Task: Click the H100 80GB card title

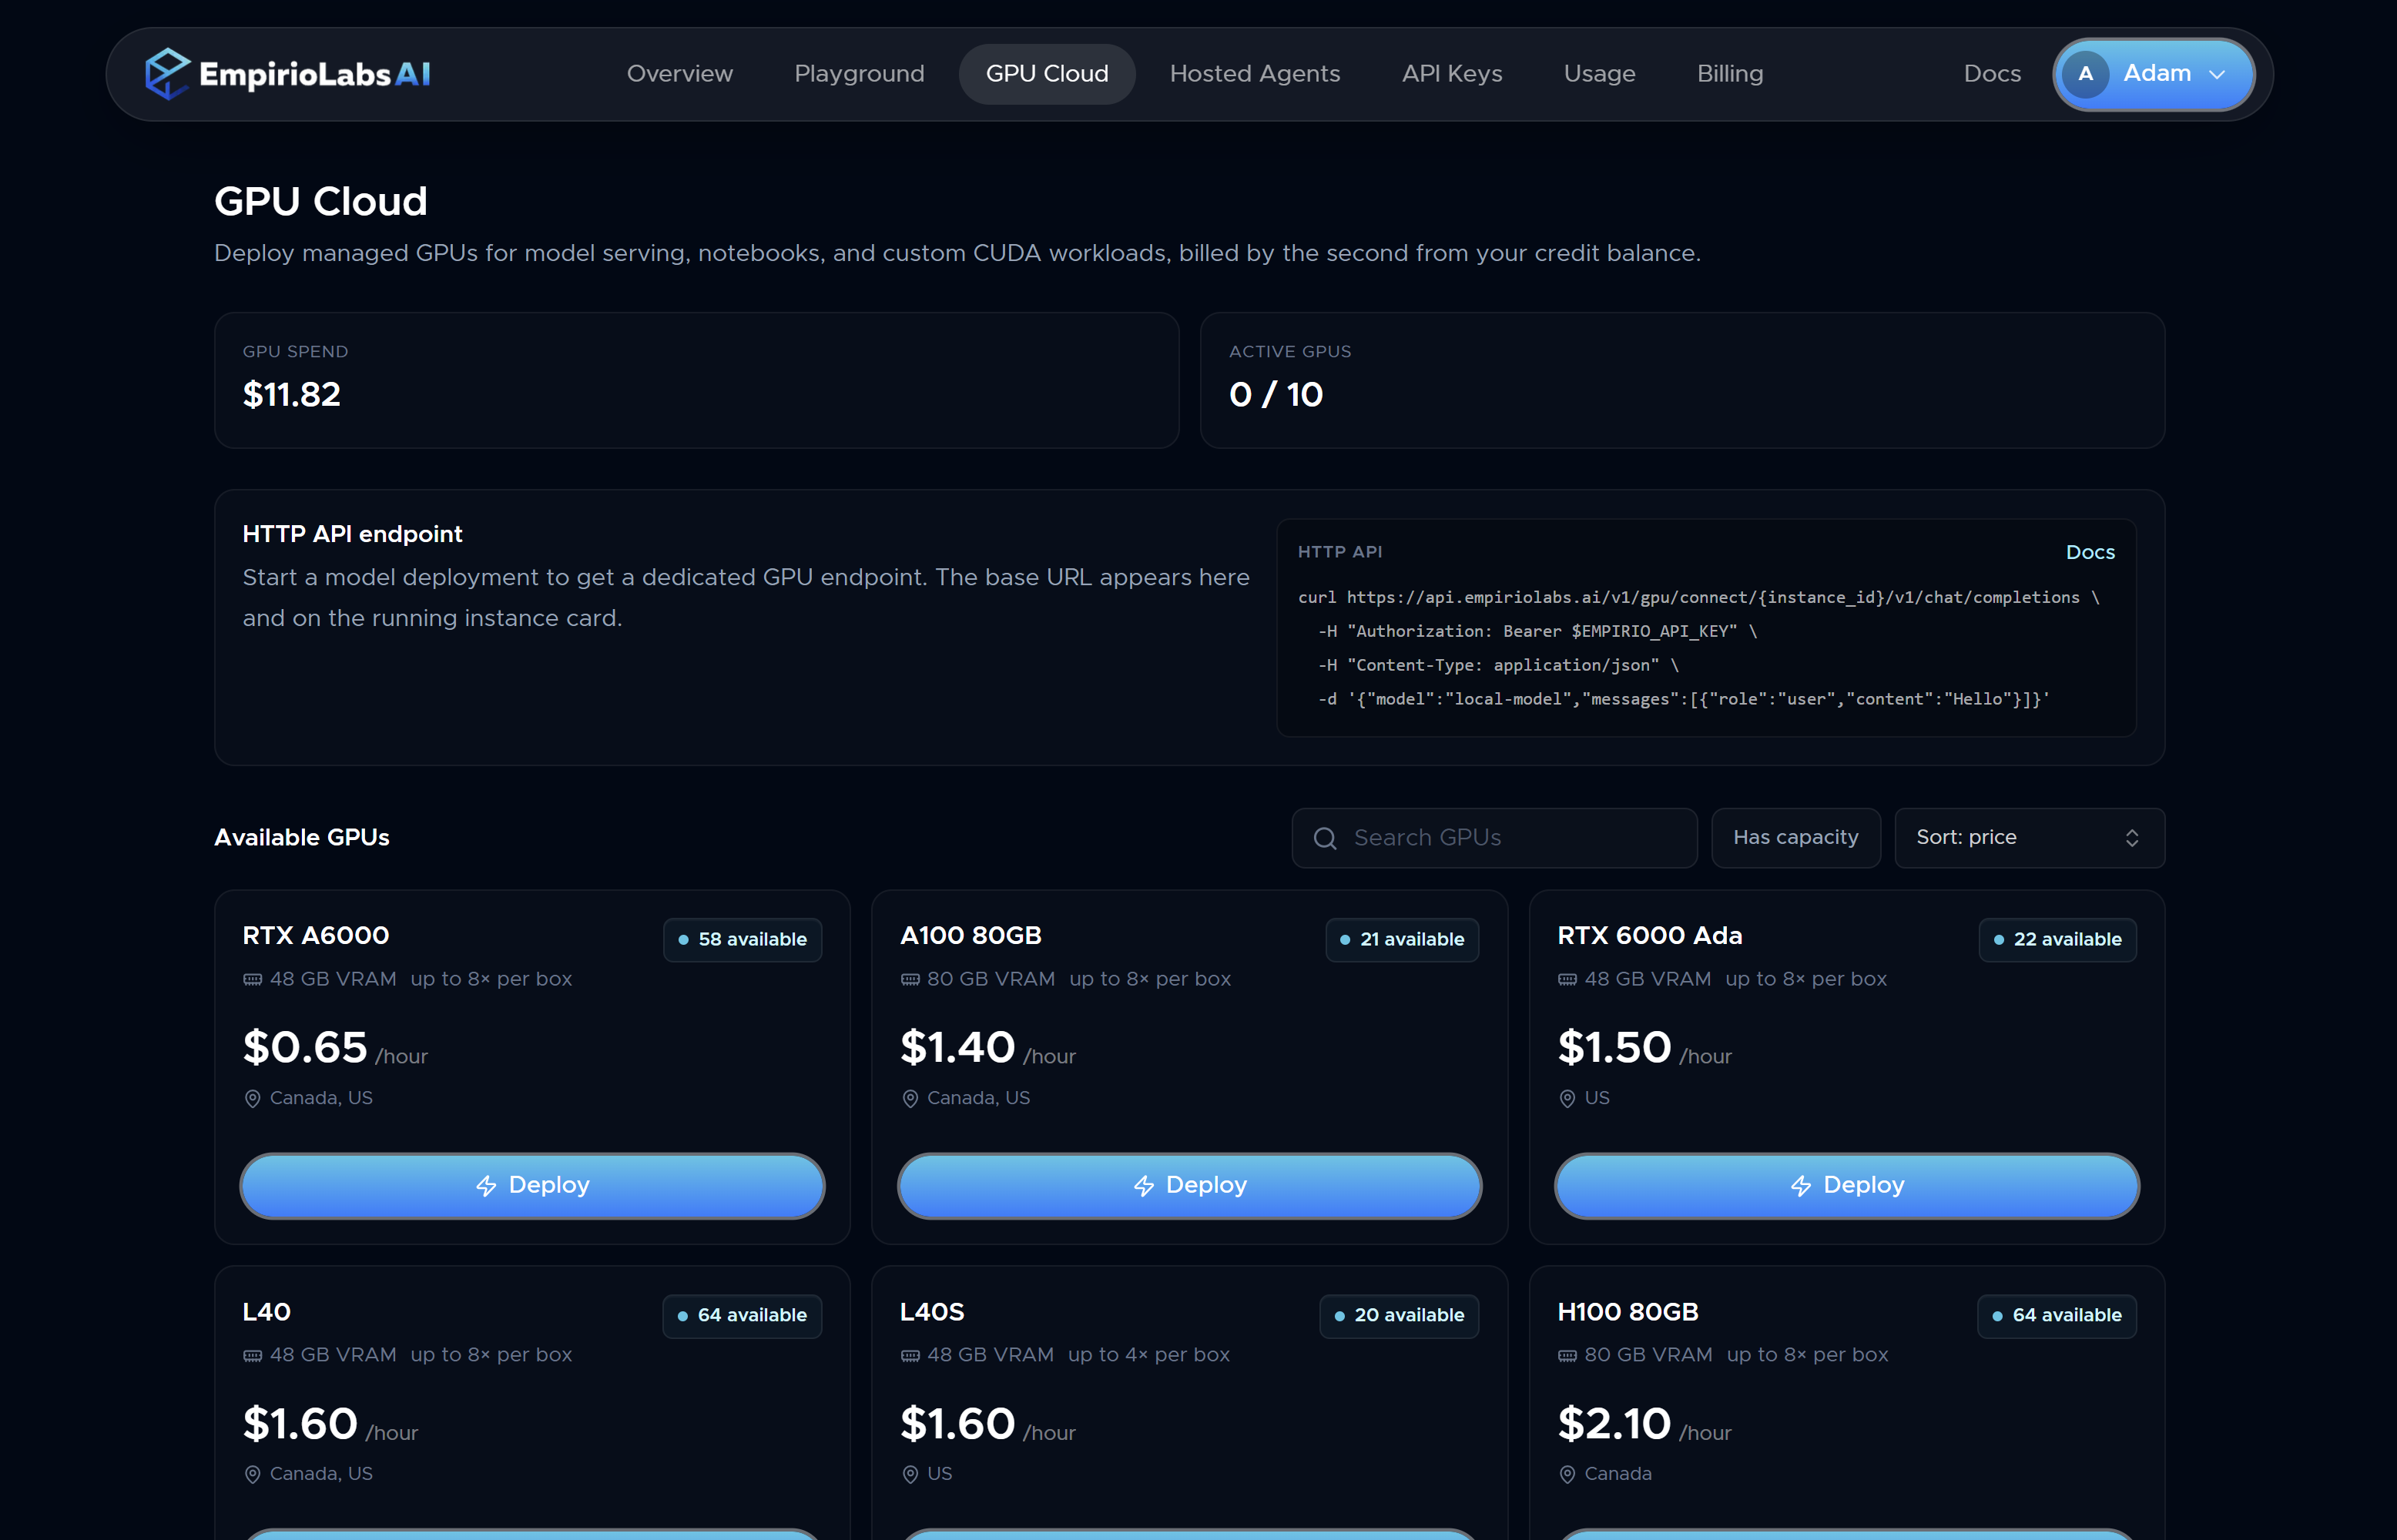Action: point(1628,1312)
